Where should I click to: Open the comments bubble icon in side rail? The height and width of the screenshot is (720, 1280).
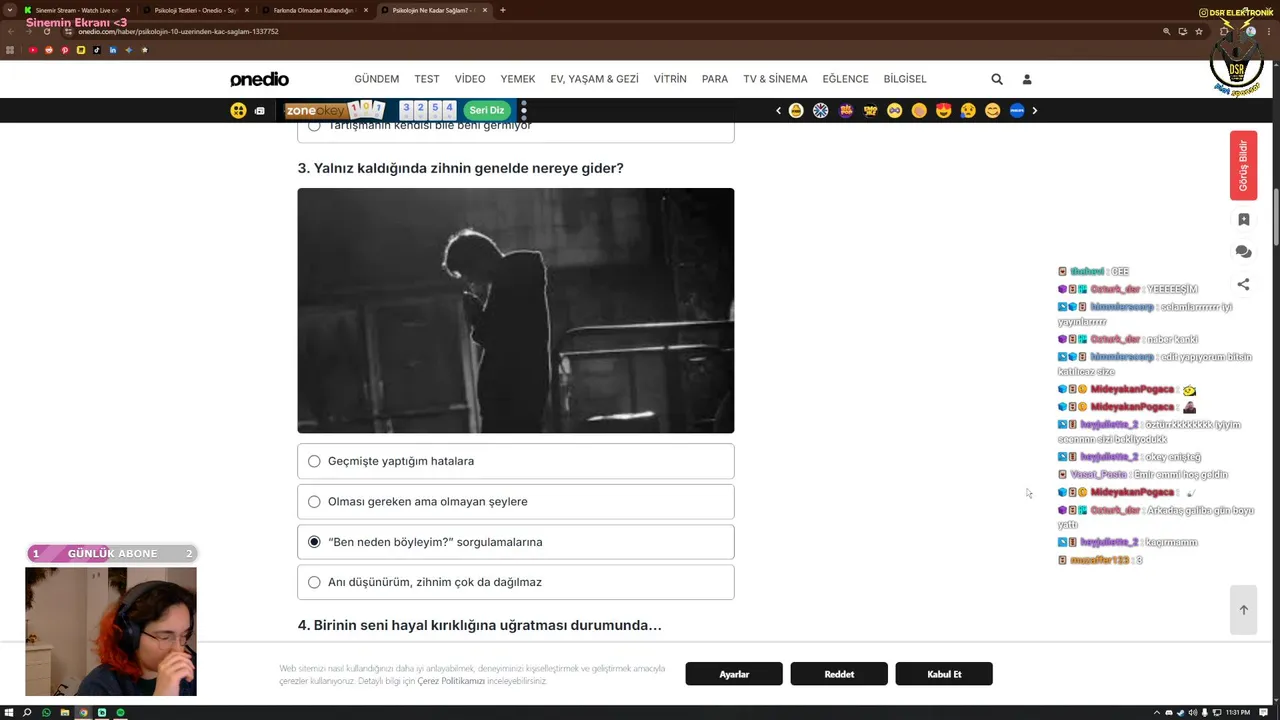pos(1243,252)
